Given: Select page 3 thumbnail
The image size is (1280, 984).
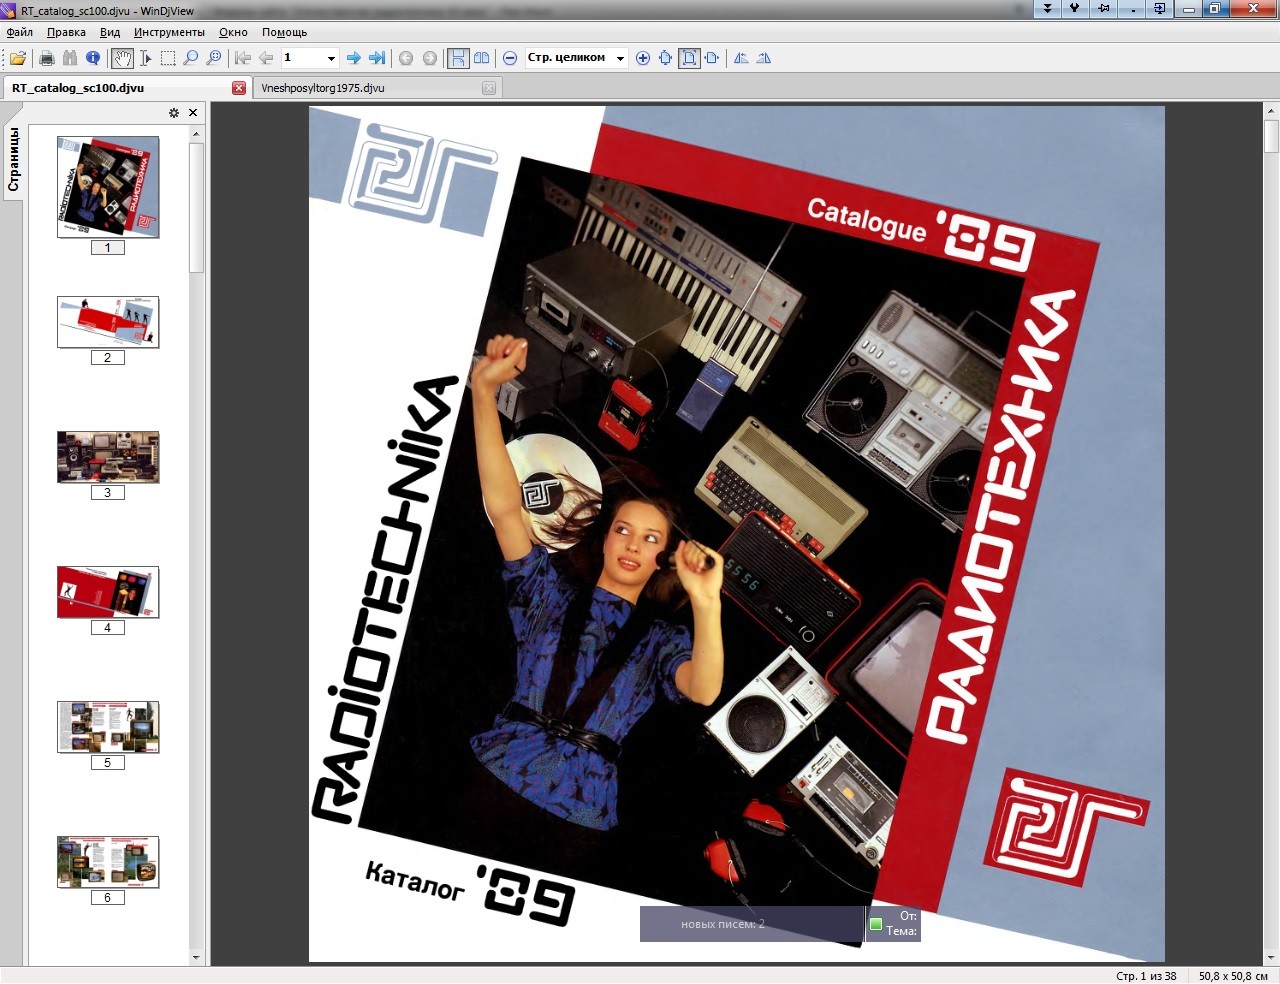Looking at the screenshot, I should (x=108, y=457).
